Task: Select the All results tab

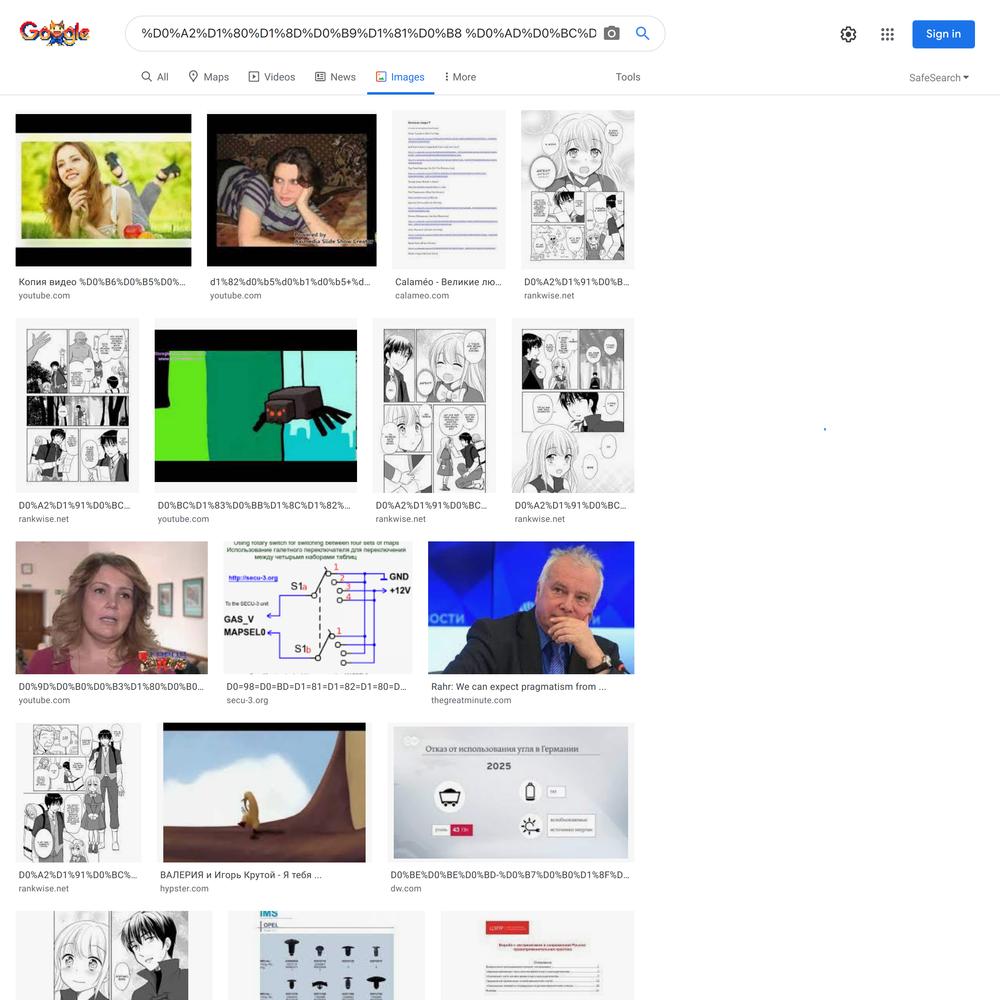Action: point(155,77)
